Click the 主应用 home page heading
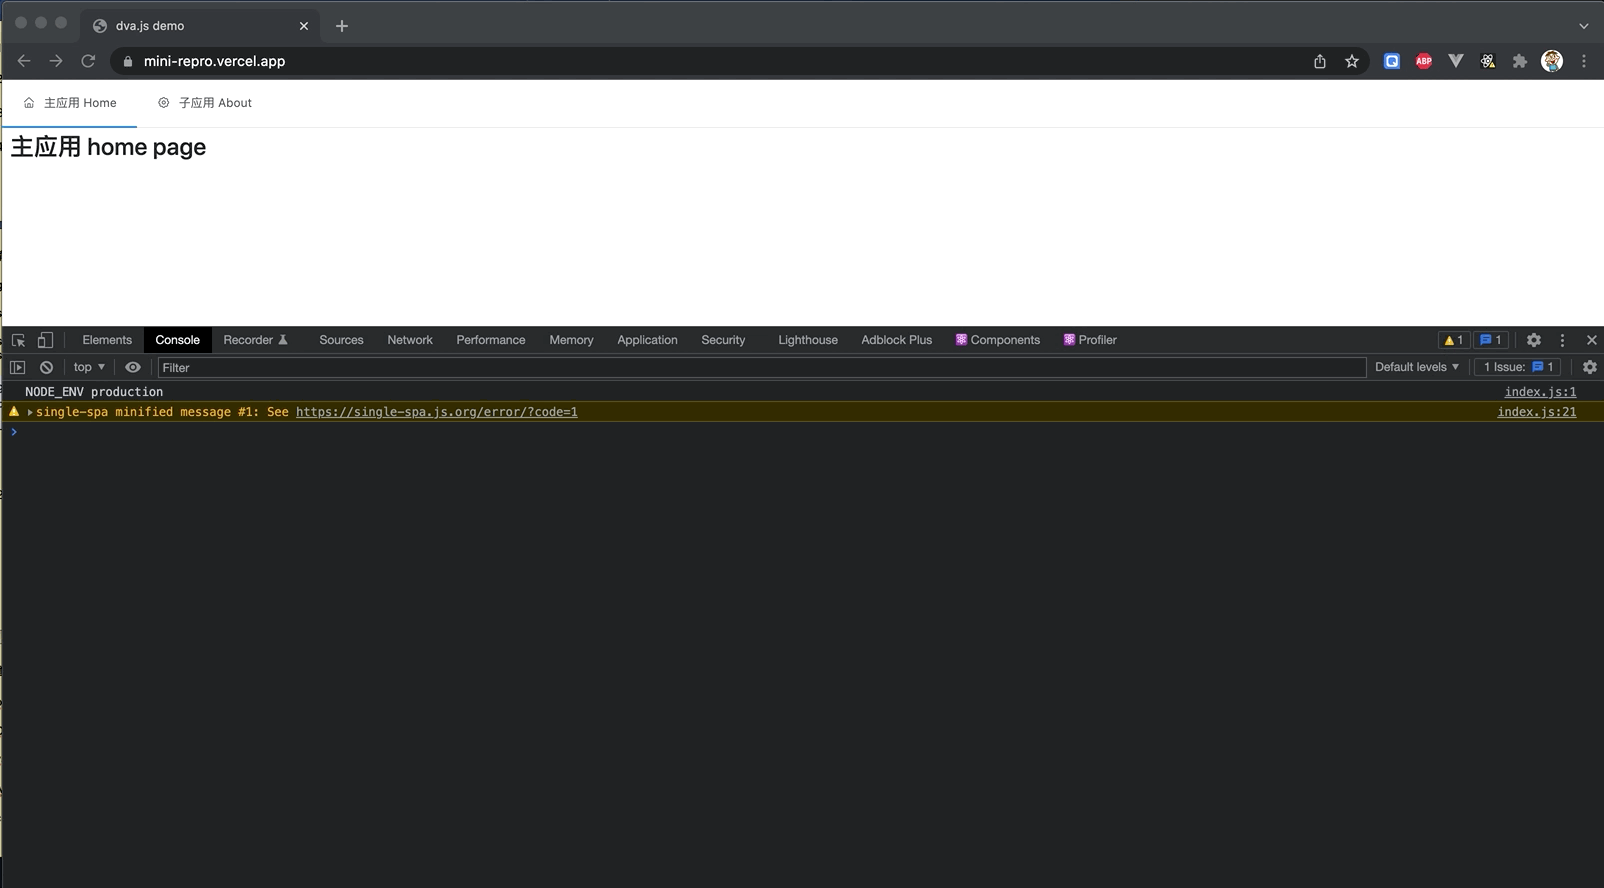This screenshot has width=1604, height=888. click(x=108, y=147)
